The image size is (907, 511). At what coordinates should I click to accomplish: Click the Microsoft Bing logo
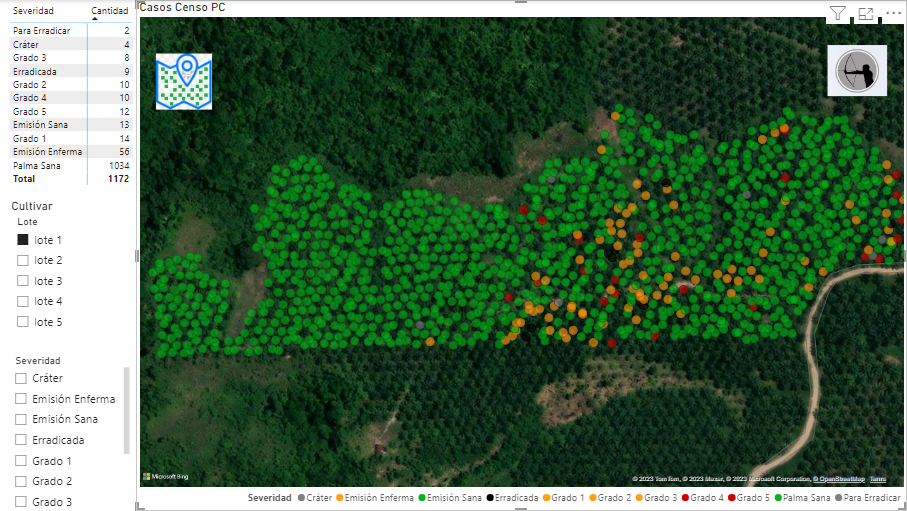[166, 477]
